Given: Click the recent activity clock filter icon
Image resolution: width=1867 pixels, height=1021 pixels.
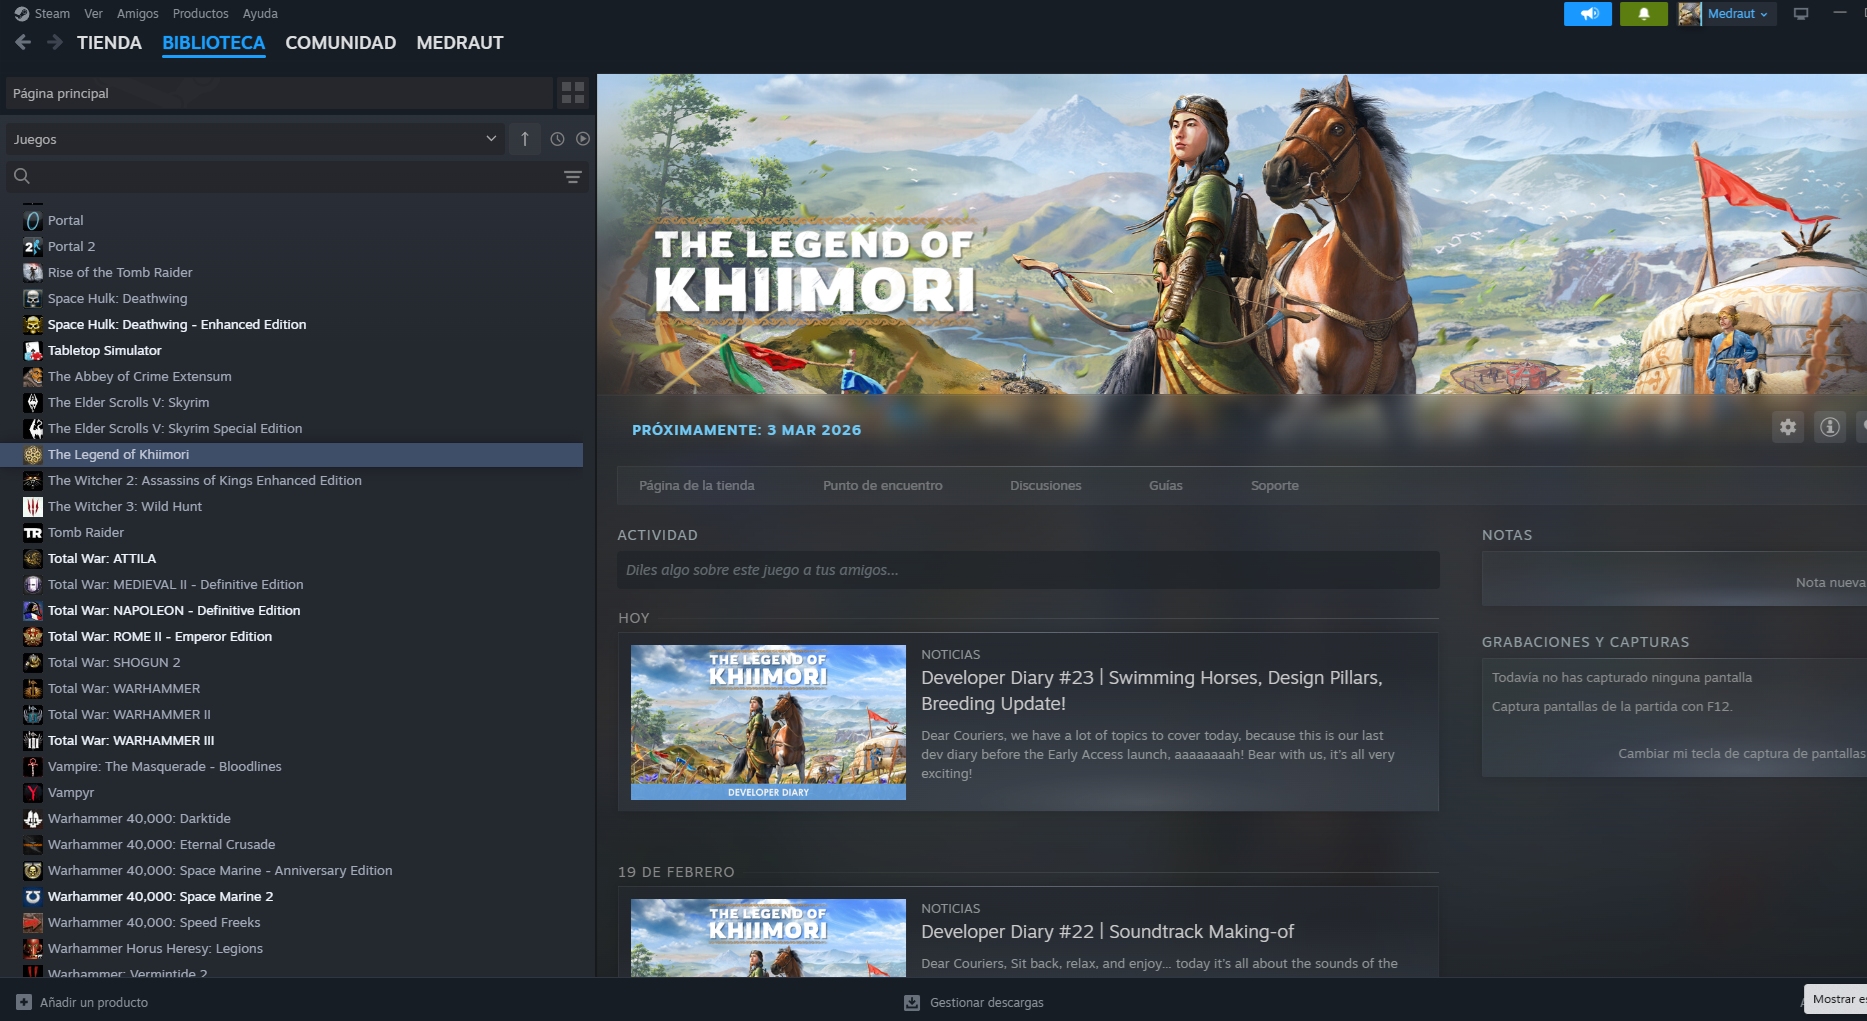Looking at the screenshot, I should click(557, 139).
